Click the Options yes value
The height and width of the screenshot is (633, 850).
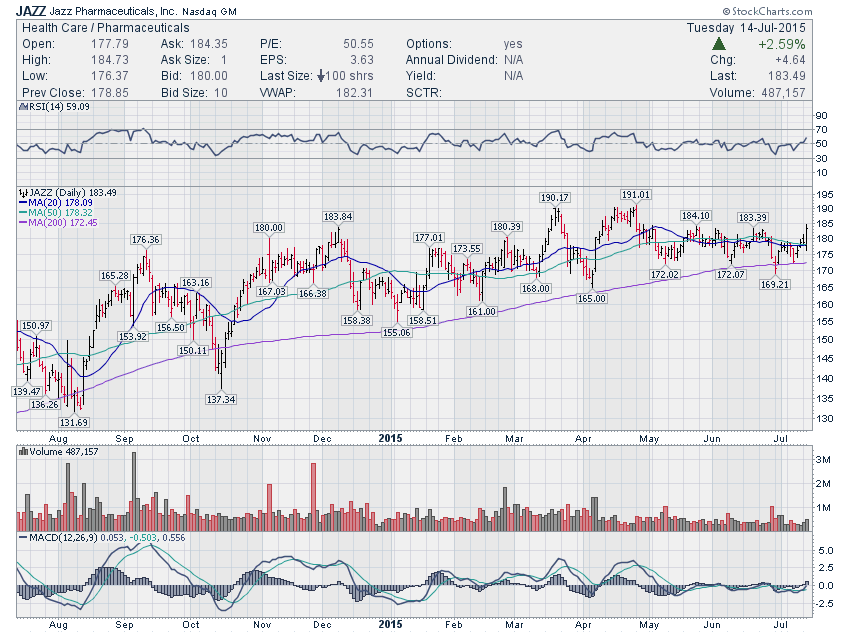513,44
